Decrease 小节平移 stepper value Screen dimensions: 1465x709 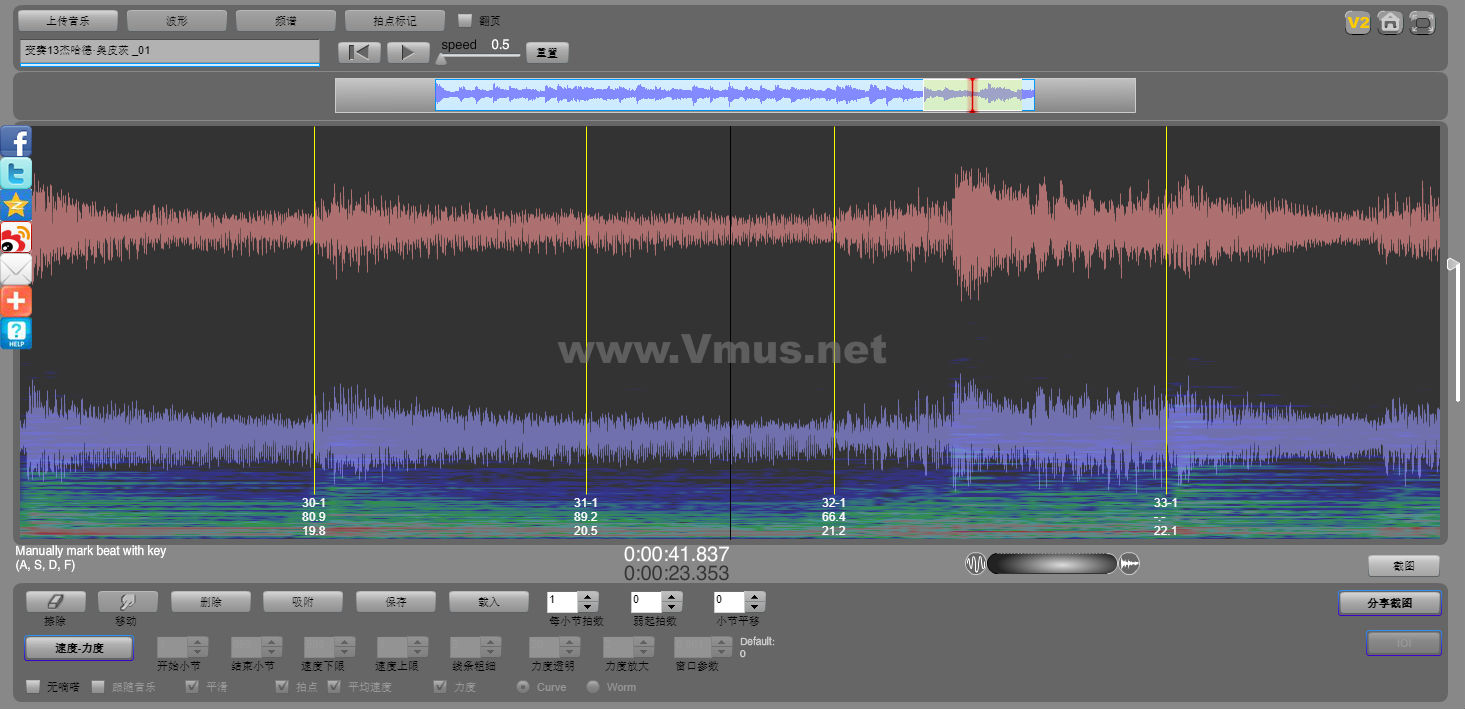756,607
